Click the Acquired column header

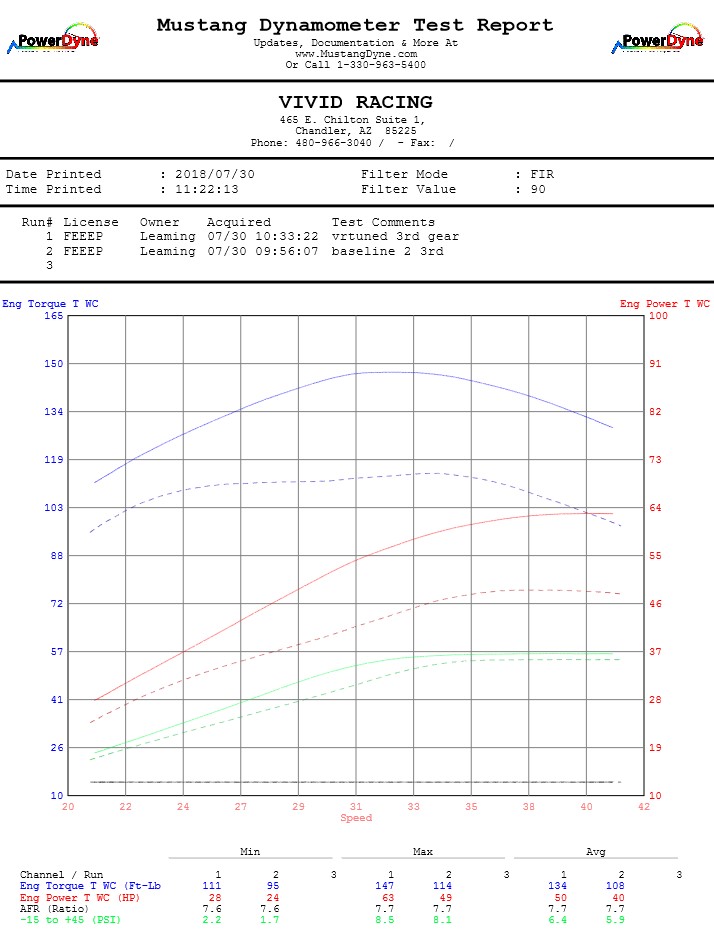(239, 222)
